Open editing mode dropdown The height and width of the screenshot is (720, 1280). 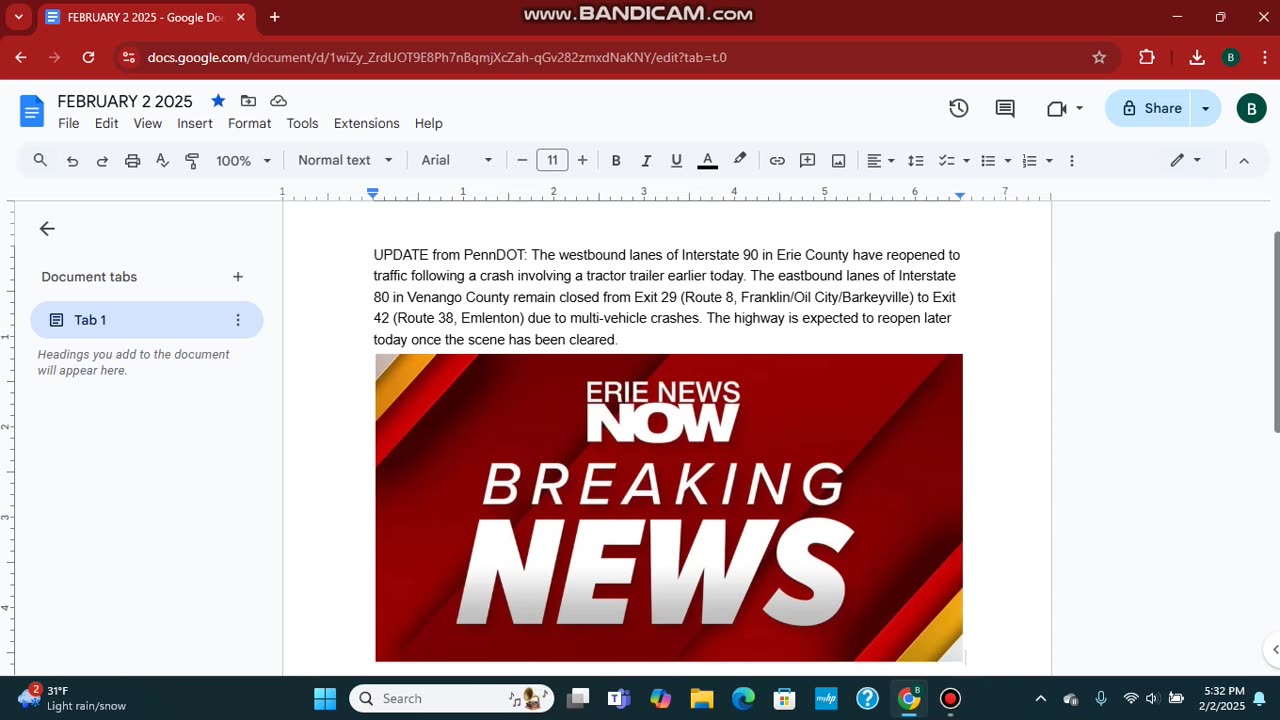(x=1186, y=160)
